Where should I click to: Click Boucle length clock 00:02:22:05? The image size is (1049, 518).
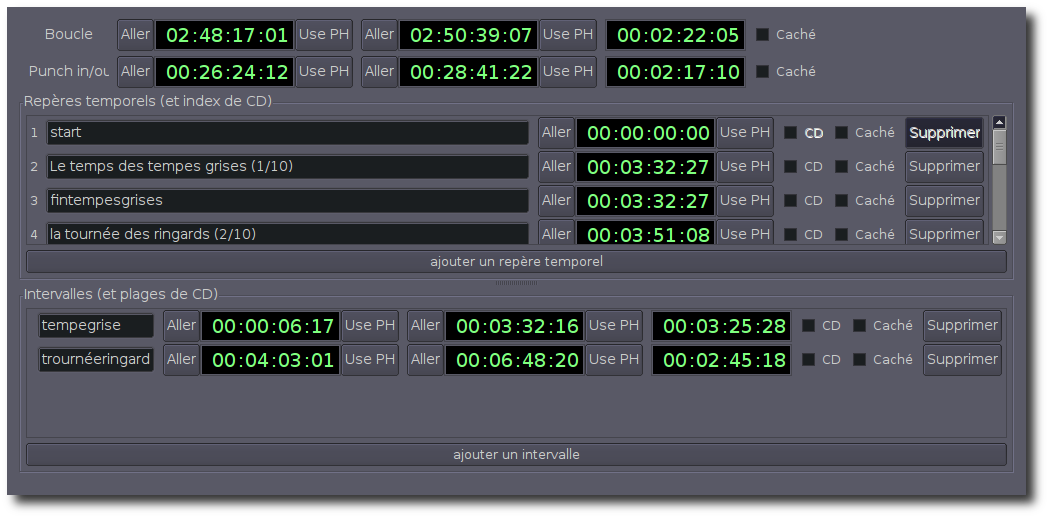click(675, 35)
